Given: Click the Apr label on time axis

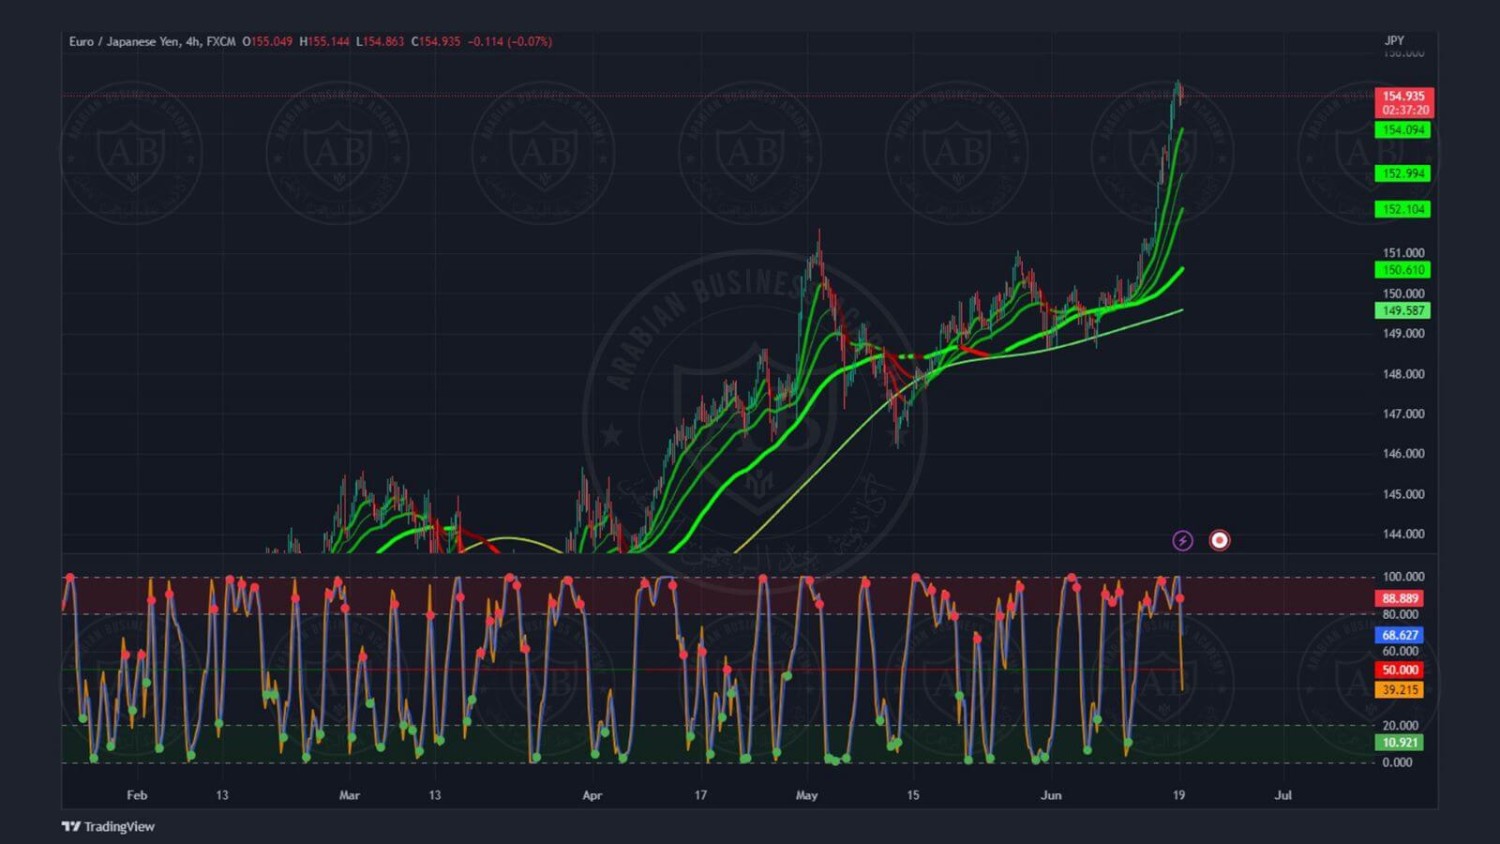Looking at the screenshot, I should tap(592, 795).
